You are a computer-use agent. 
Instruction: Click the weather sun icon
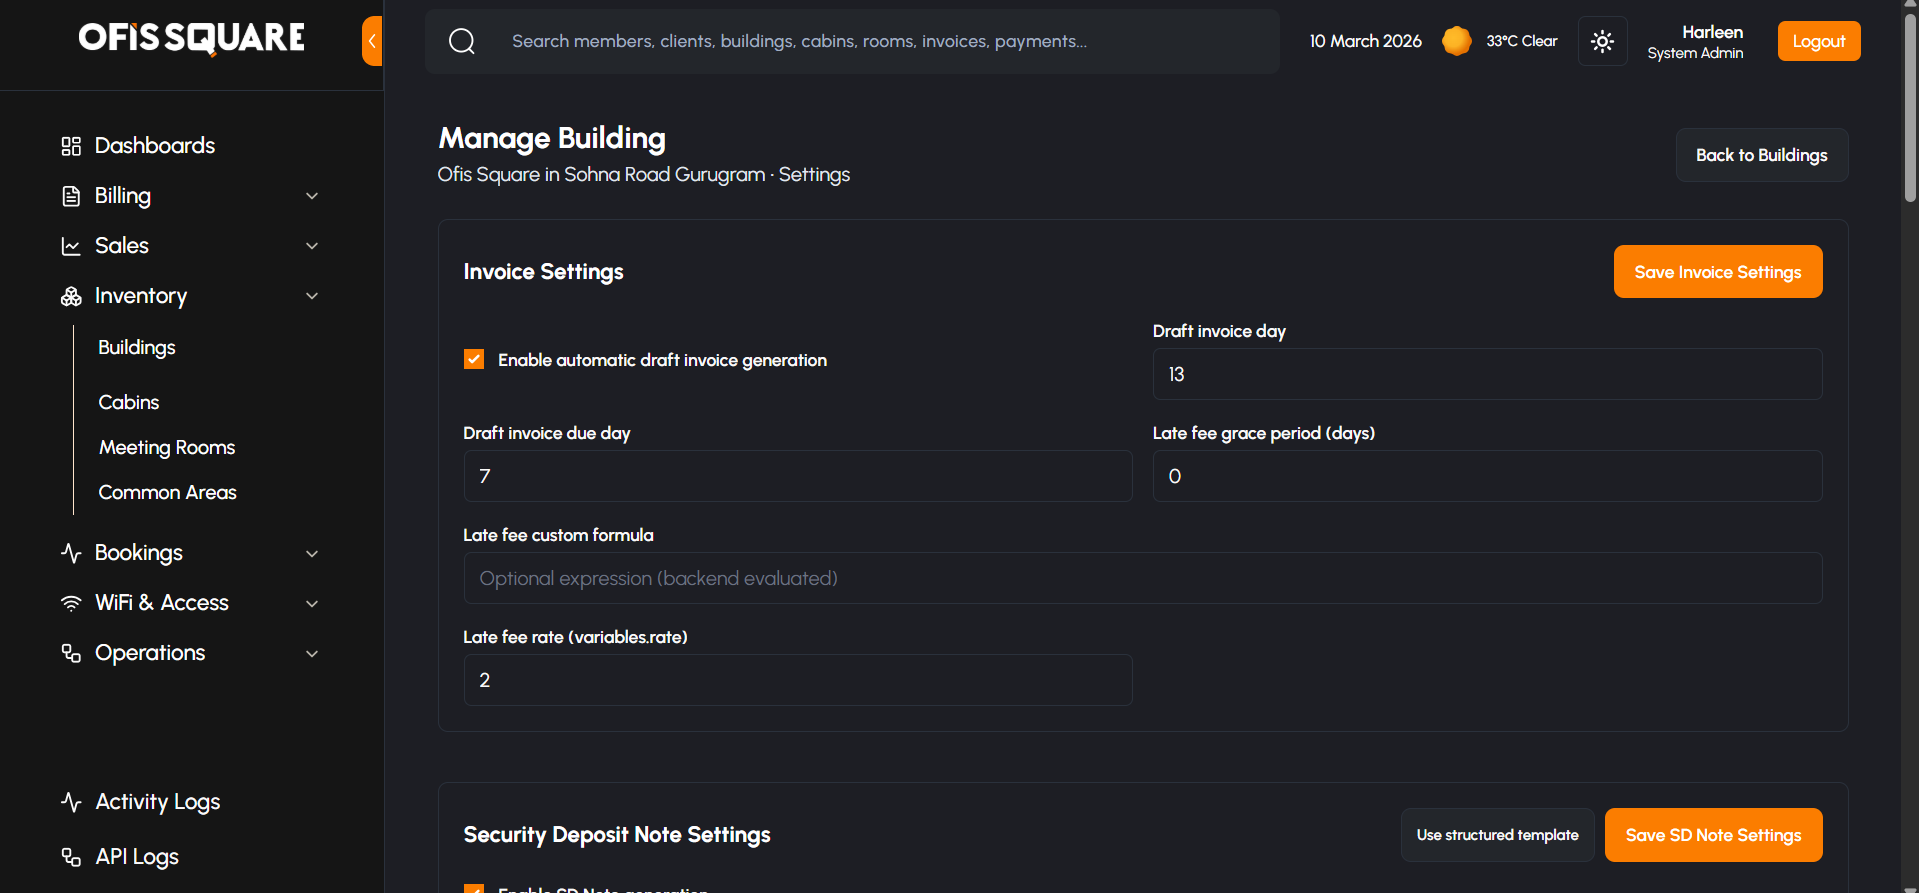[1456, 41]
